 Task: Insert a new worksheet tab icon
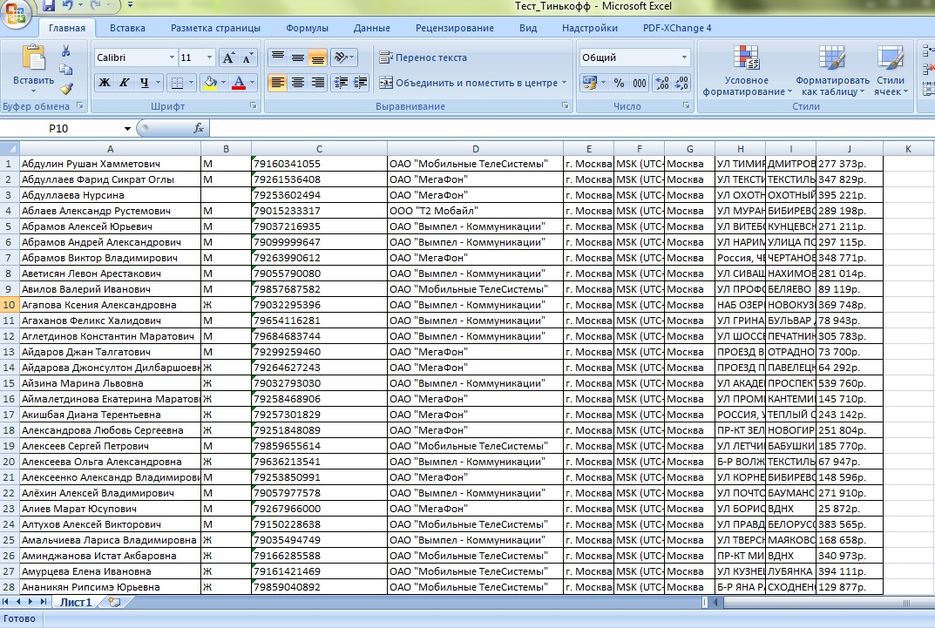(x=114, y=602)
